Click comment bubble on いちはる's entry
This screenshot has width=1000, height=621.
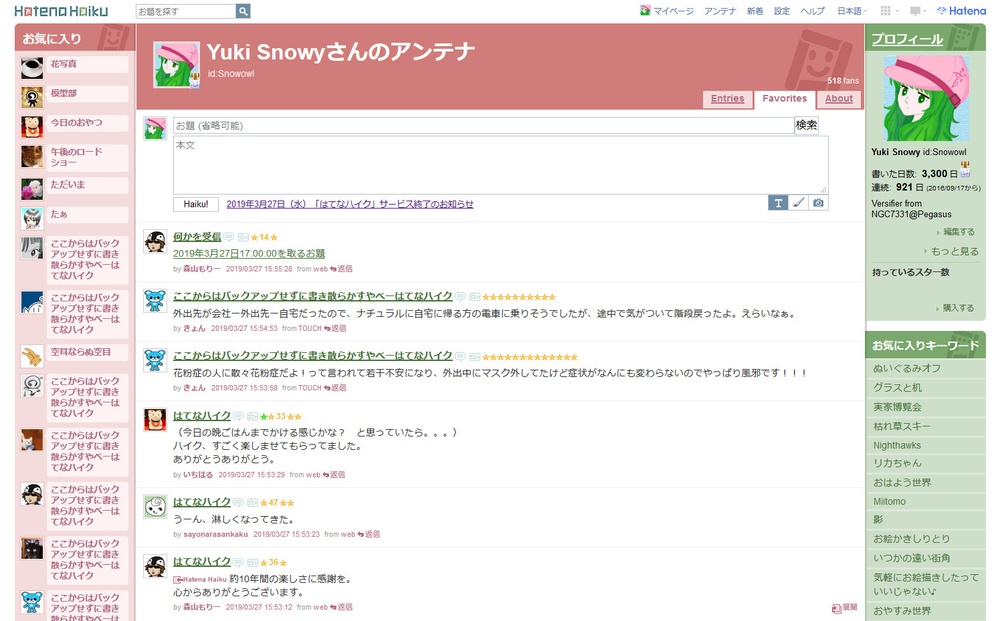click(x=238, y=416)
